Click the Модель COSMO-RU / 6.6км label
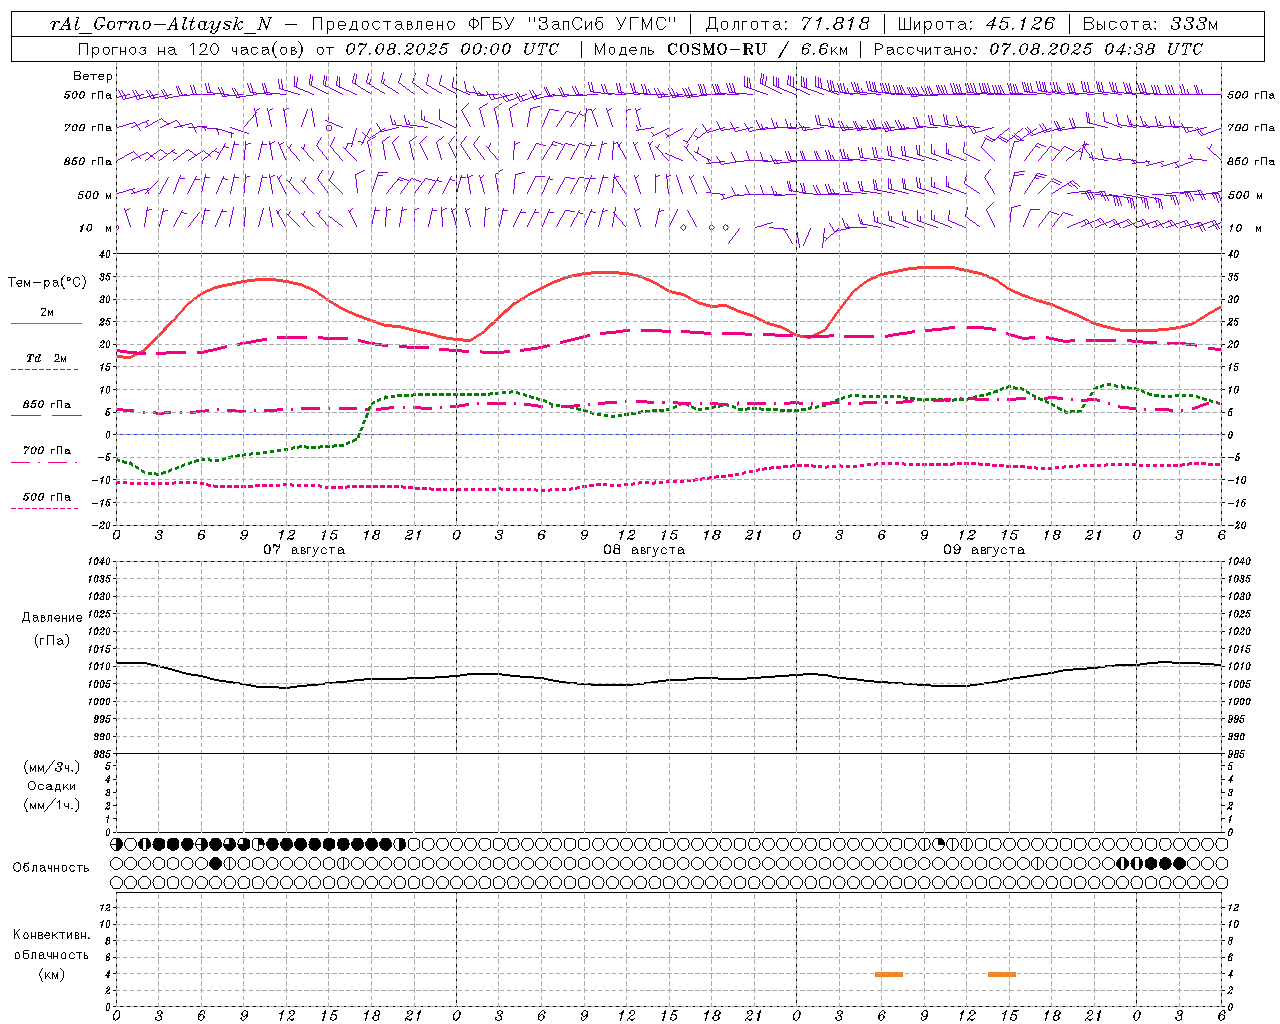Viewport: 1280px width, 1024px height. click(x=720, y=49)
